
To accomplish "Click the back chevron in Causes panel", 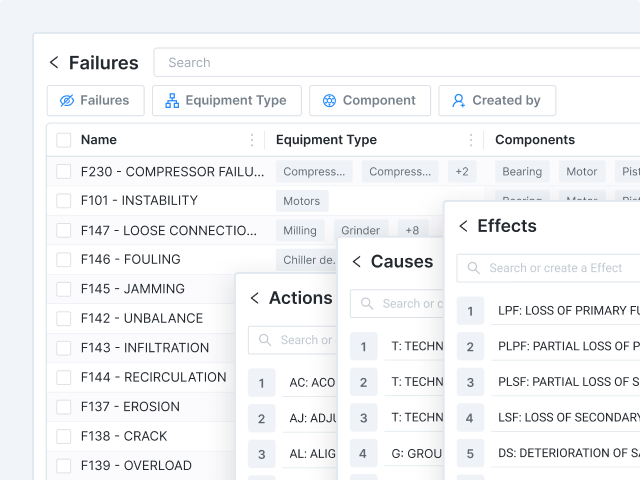I will 357,262.
